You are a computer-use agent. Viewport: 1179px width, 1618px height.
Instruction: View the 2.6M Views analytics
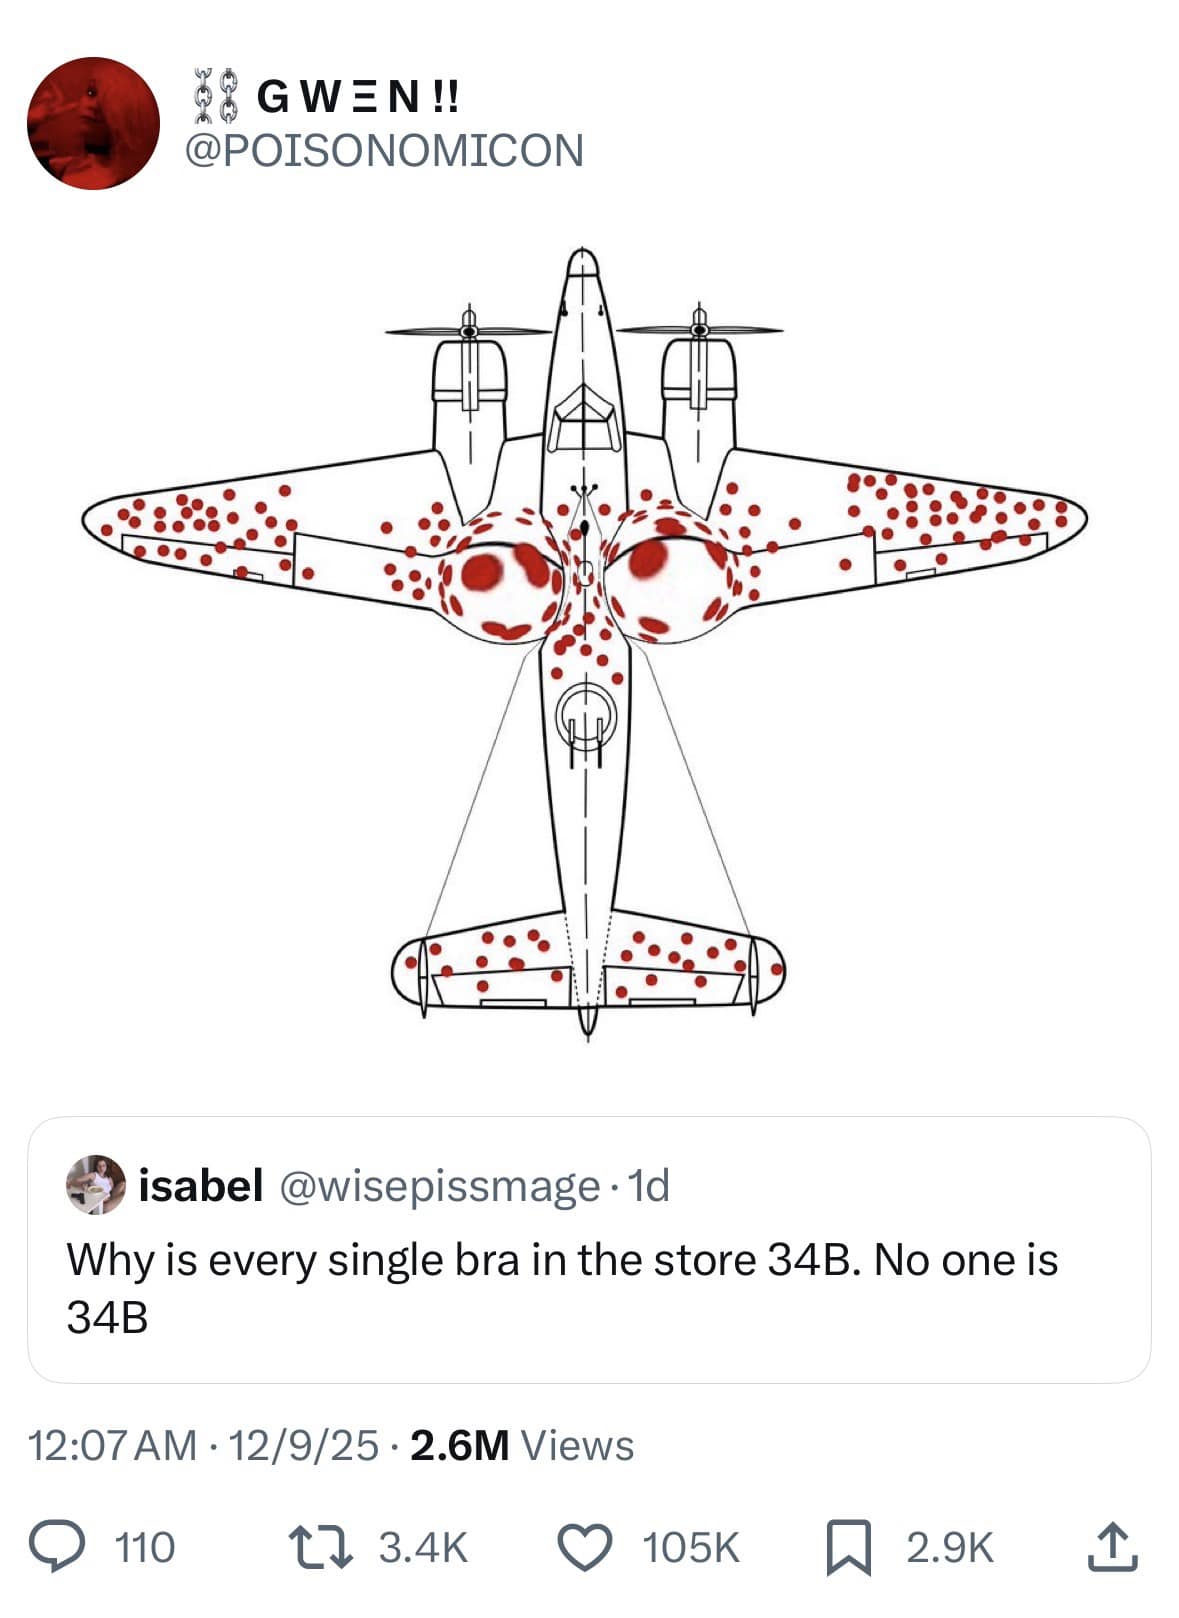click(x=521, y=1445)
